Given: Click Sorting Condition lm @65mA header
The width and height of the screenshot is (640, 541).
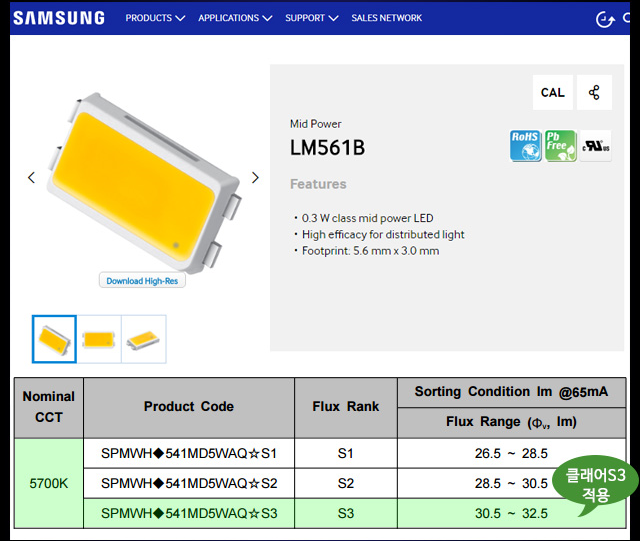Looking at the screenshot, I should pos(511,392).
